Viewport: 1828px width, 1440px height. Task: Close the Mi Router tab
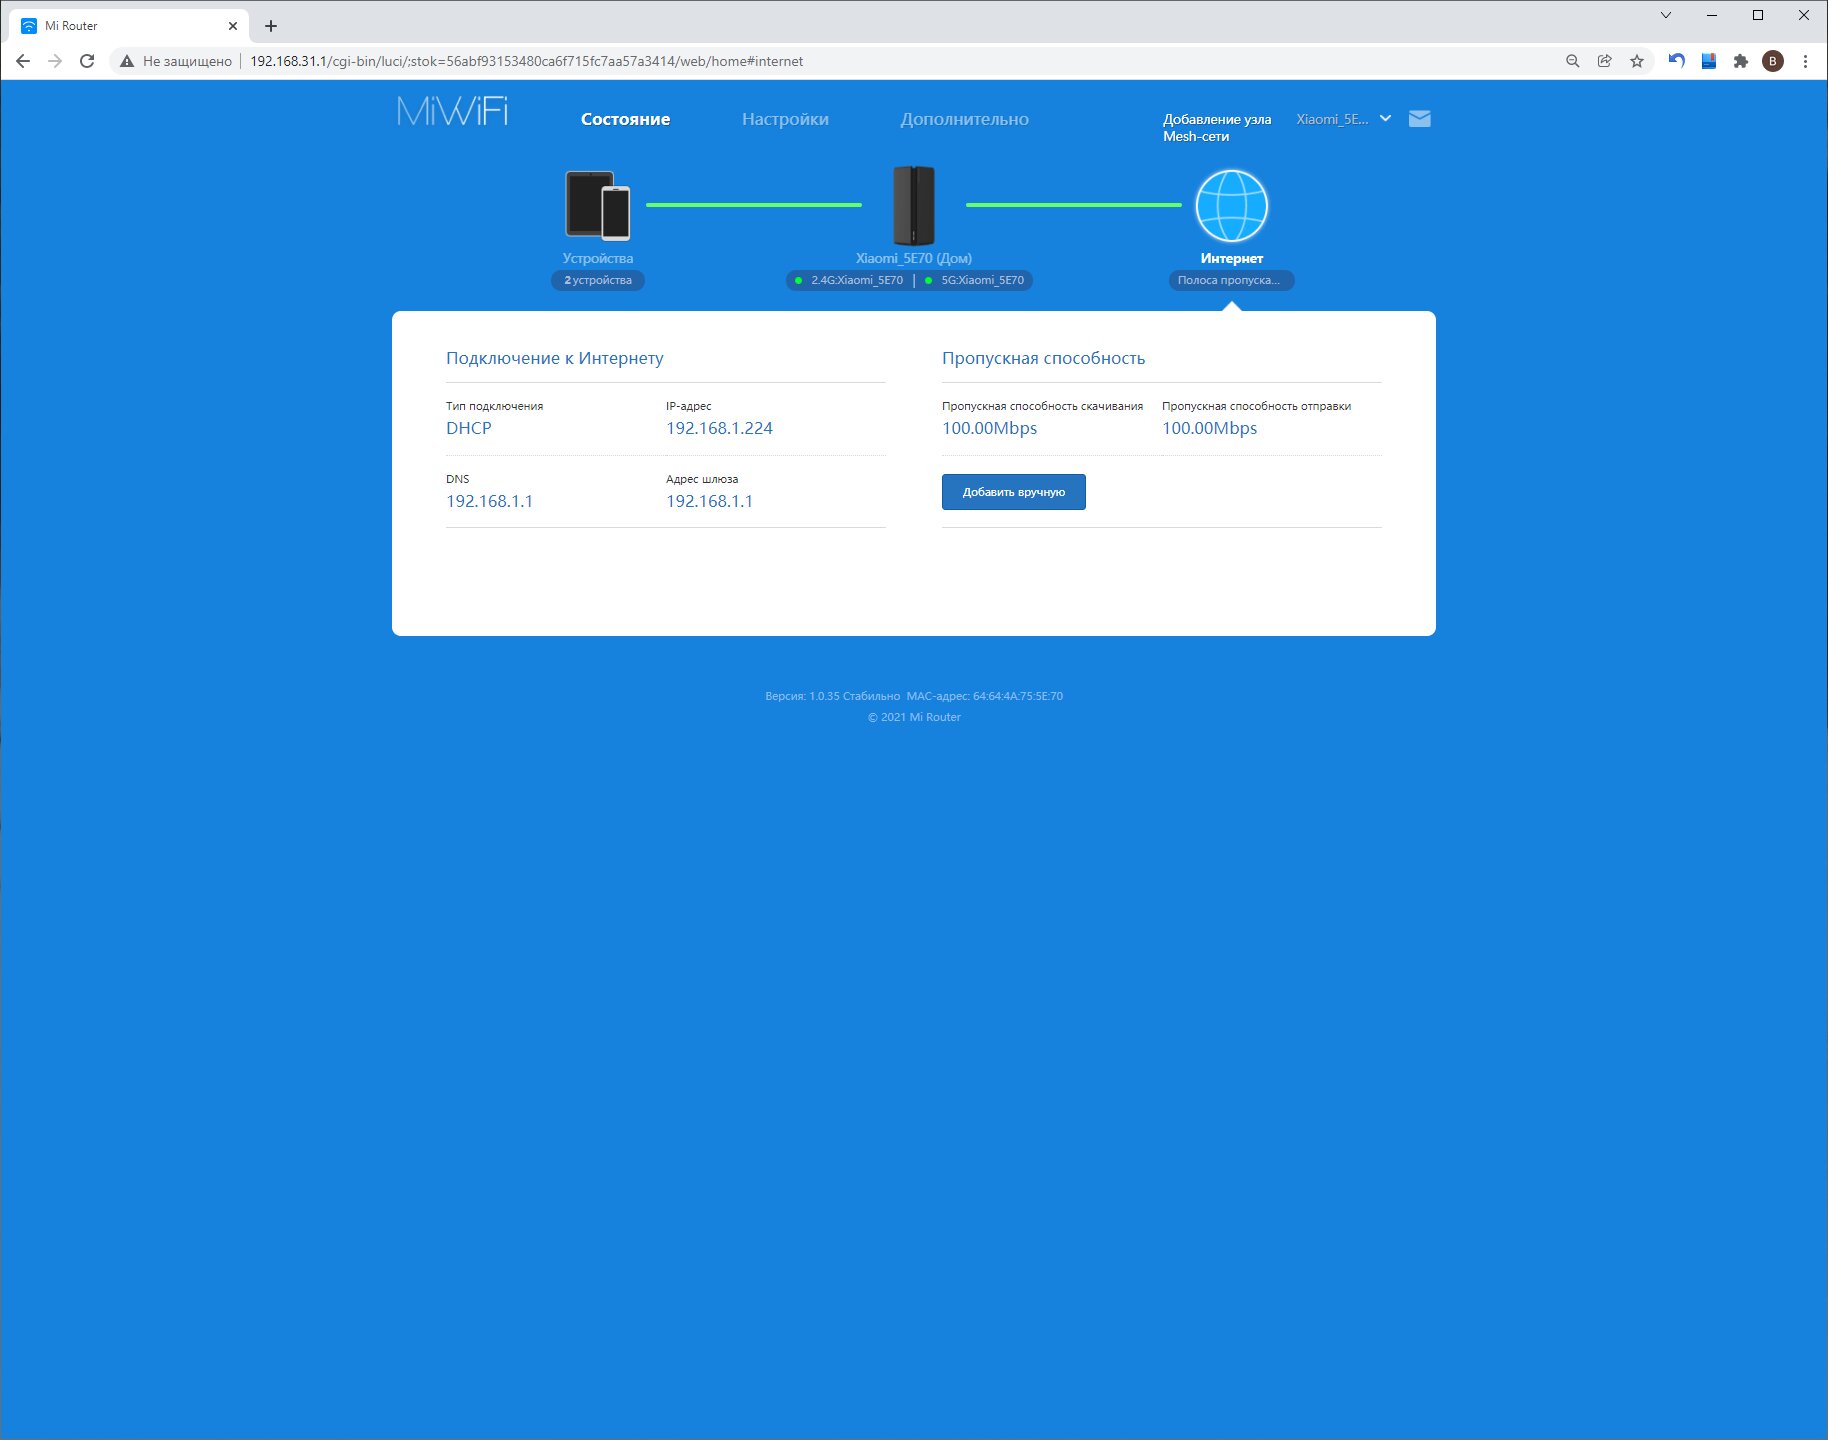coord(232,26)
